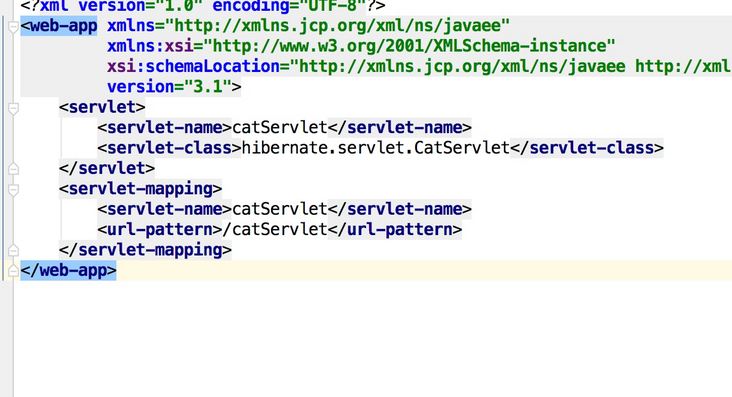Click the opening <servlet> tag

coord(102,107)
